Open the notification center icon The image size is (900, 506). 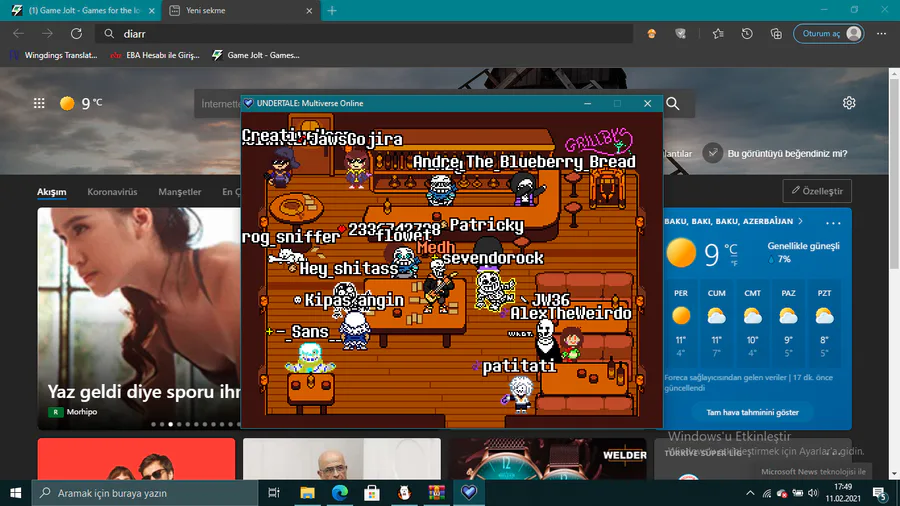click(879, 493)
